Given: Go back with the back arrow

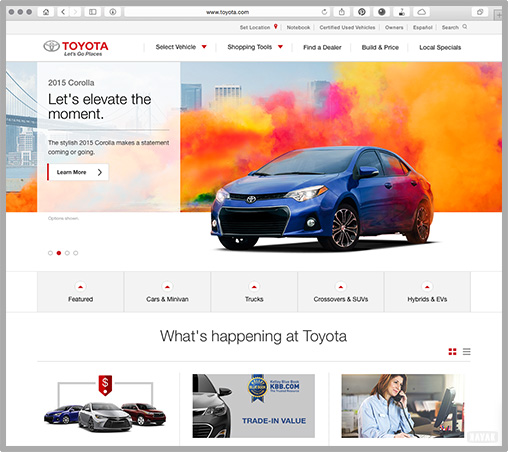Looking at the screenshot, I should tap(63, 12).
